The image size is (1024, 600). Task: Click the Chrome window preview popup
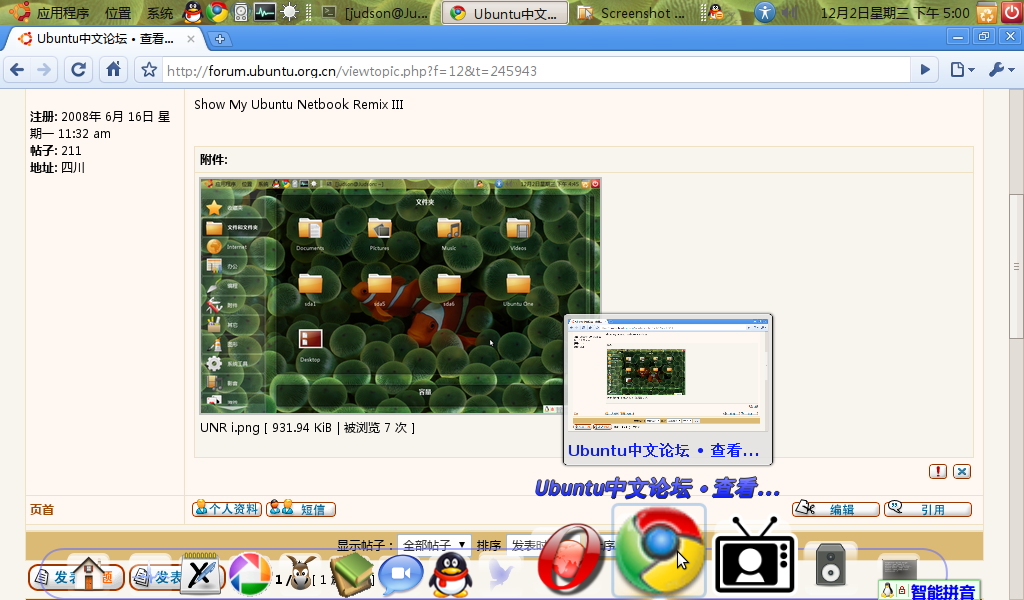668,389
